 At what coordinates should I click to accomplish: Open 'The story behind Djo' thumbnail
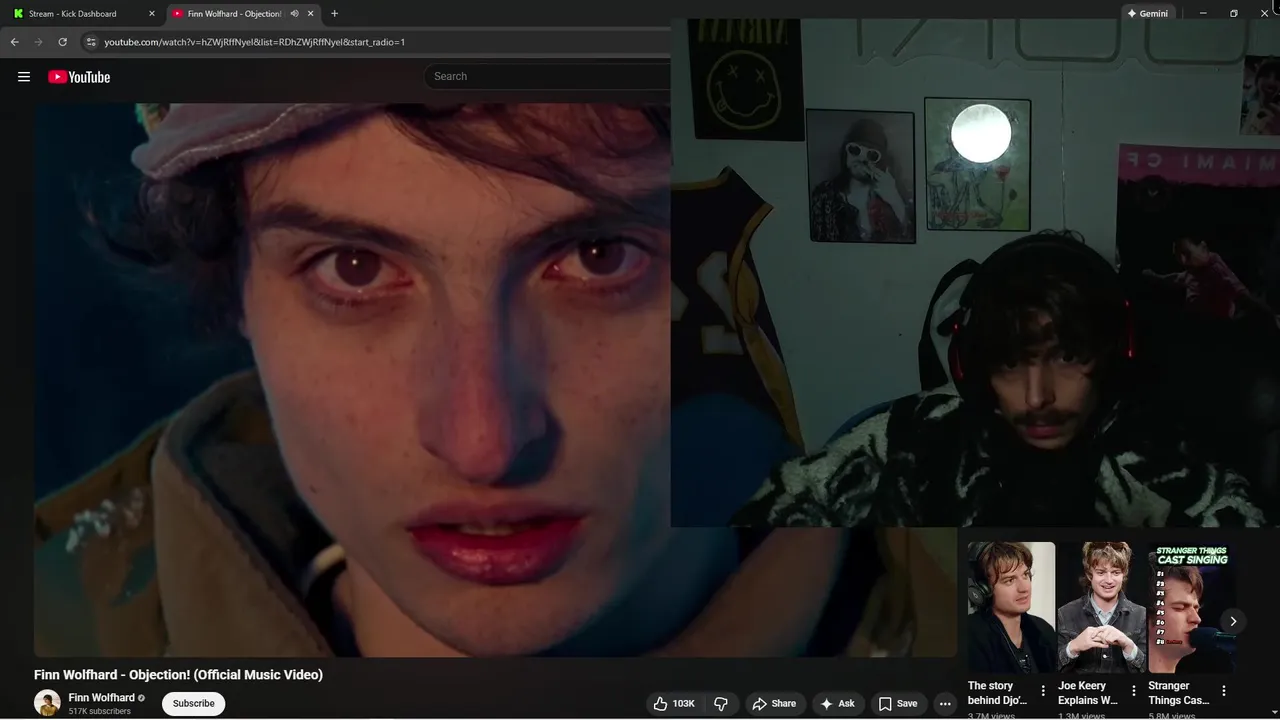click(1011, 607)
